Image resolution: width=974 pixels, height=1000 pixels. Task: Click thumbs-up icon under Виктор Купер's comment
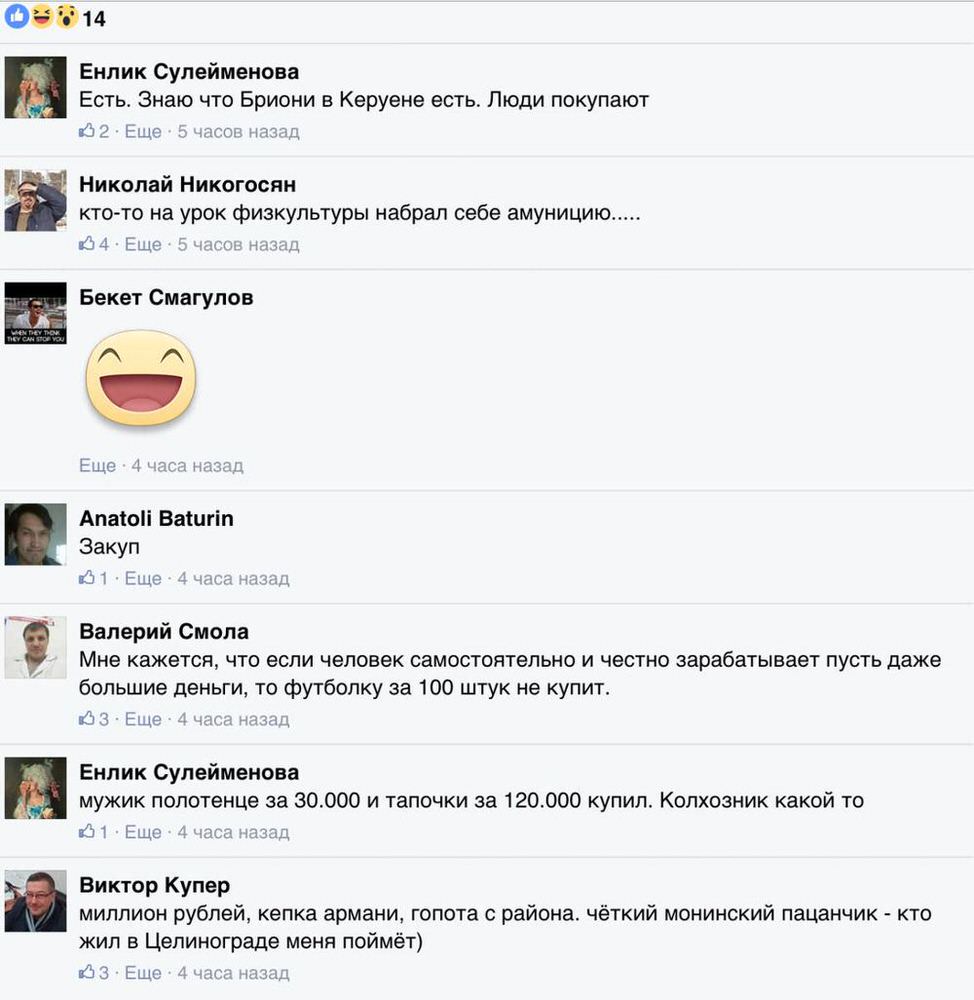coord(87,973)
